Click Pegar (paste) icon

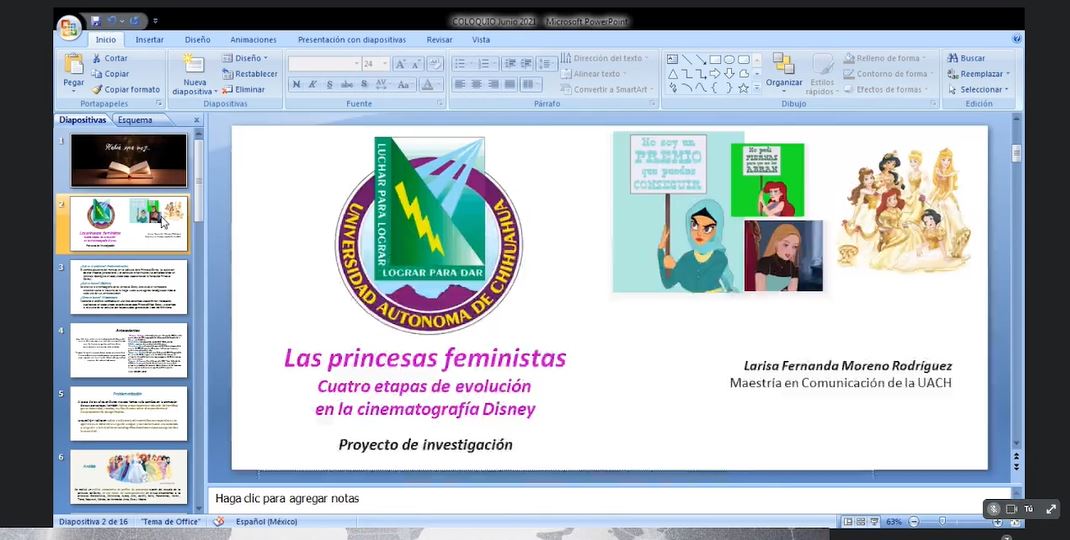click(x=74, y=64)
